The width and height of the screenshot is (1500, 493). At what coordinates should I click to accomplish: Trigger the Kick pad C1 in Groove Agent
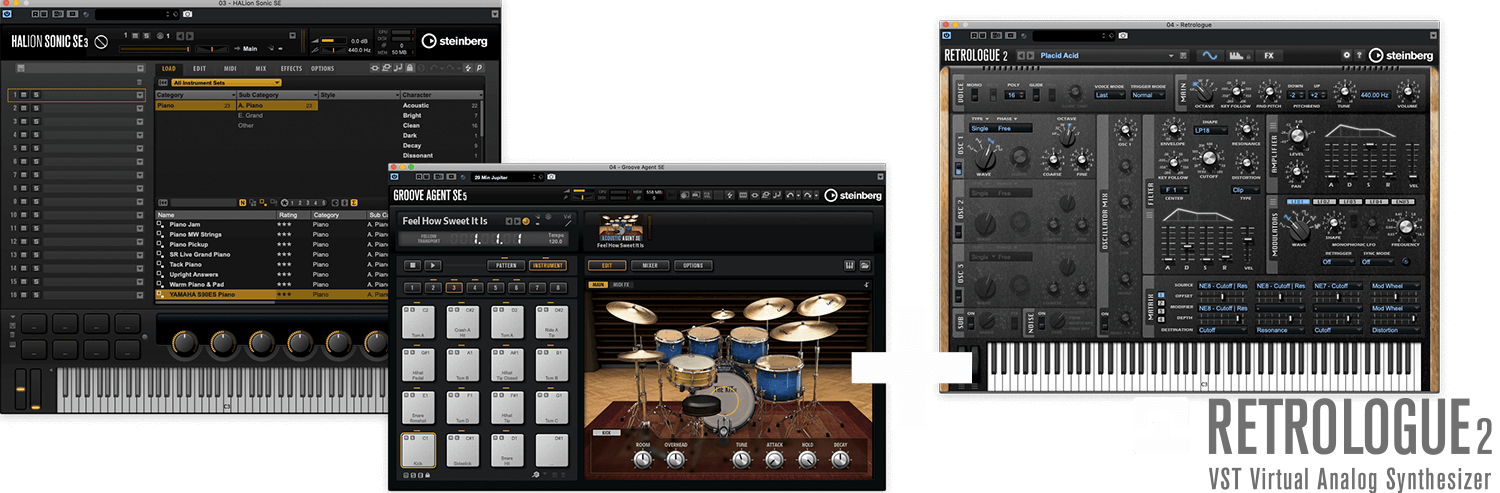(x=419, y=450)
